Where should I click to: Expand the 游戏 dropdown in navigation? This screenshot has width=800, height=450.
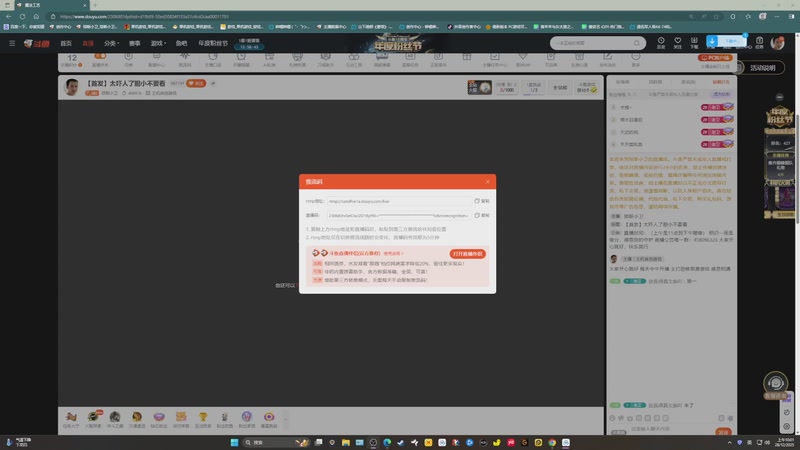158,43
